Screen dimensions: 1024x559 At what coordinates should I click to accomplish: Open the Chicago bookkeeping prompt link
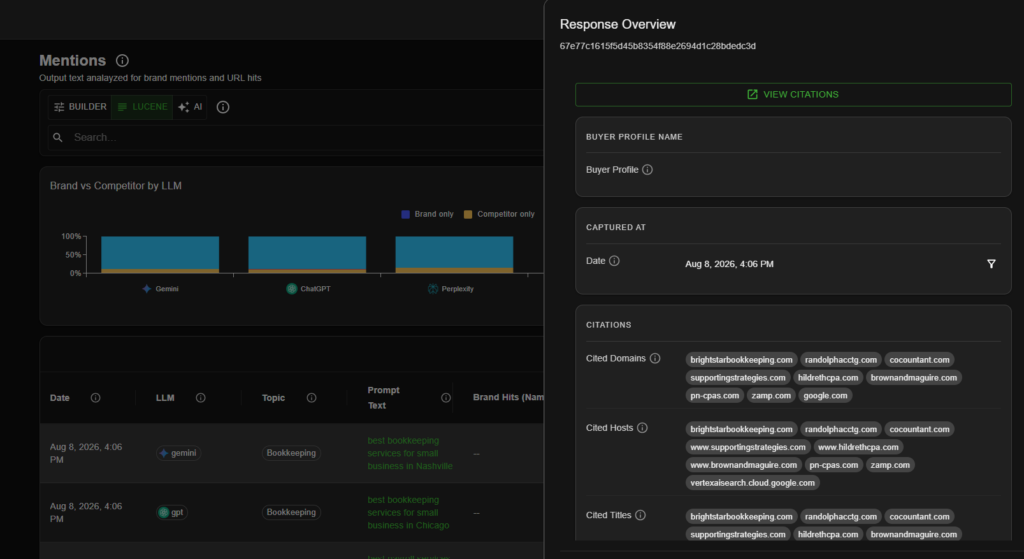408,513
